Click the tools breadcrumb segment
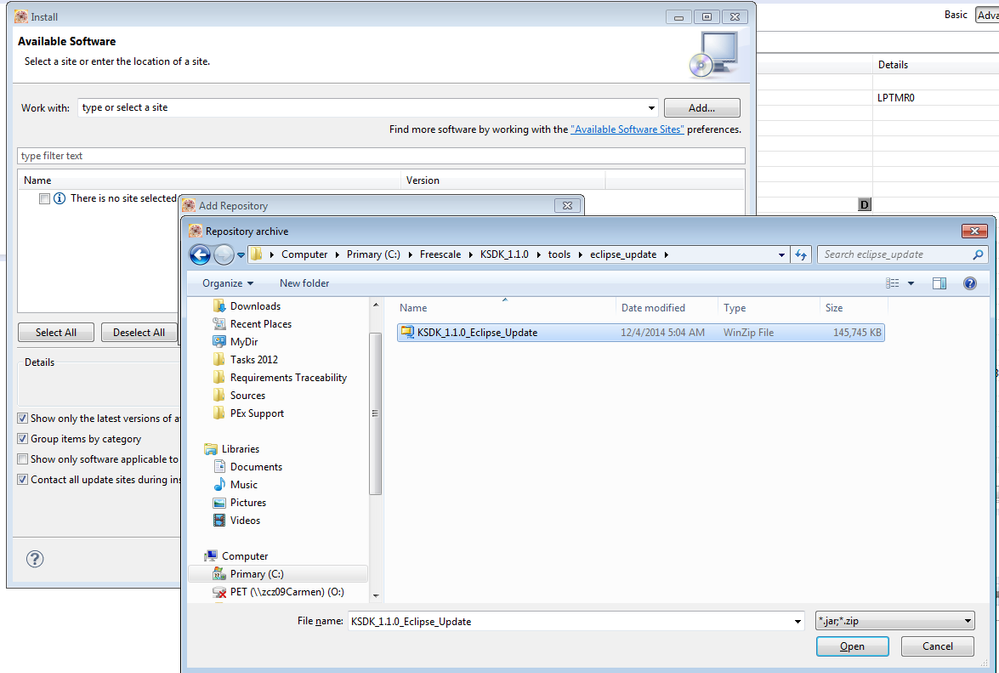Image resolution: width=999 pixels, height=673 pixels. click(559, 254)
